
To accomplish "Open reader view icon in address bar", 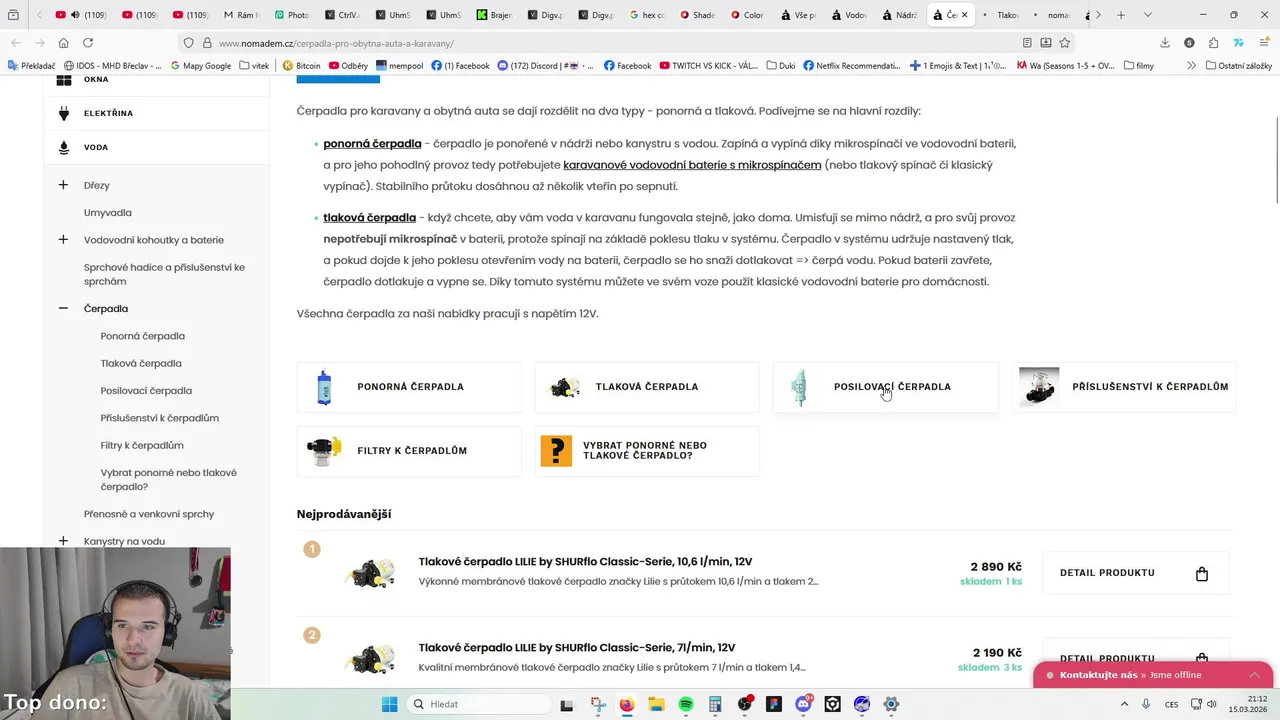I will pyautogui.click(x=1027, y=43).
